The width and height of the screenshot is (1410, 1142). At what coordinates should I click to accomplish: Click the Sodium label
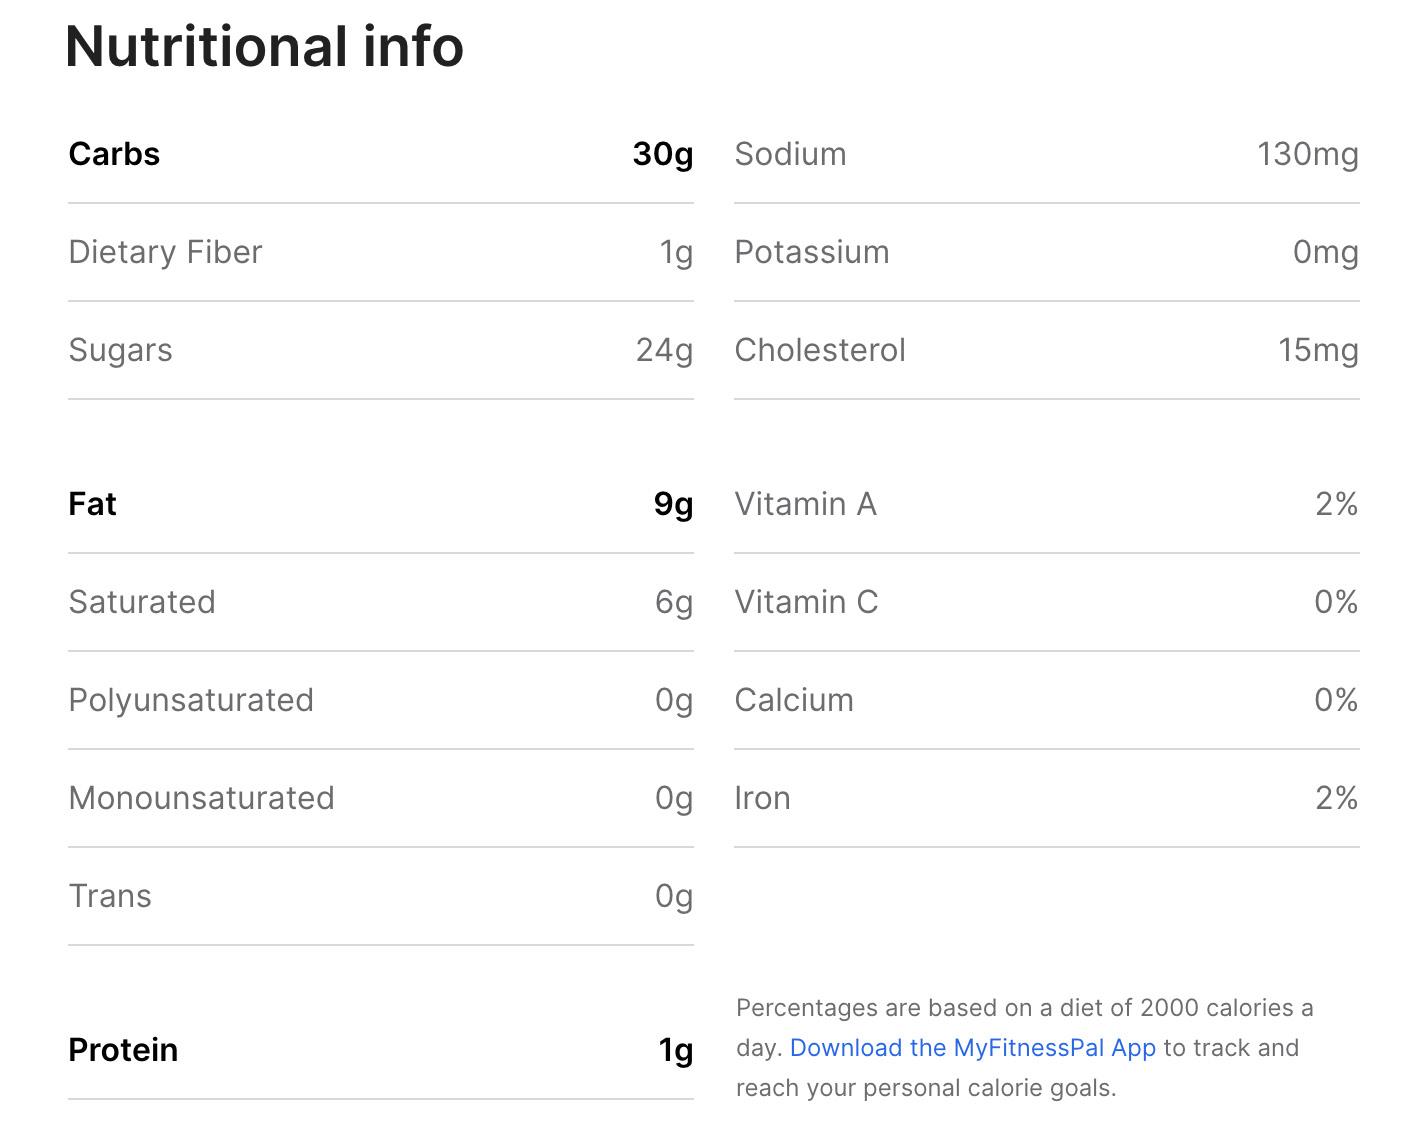click(790, 154)
